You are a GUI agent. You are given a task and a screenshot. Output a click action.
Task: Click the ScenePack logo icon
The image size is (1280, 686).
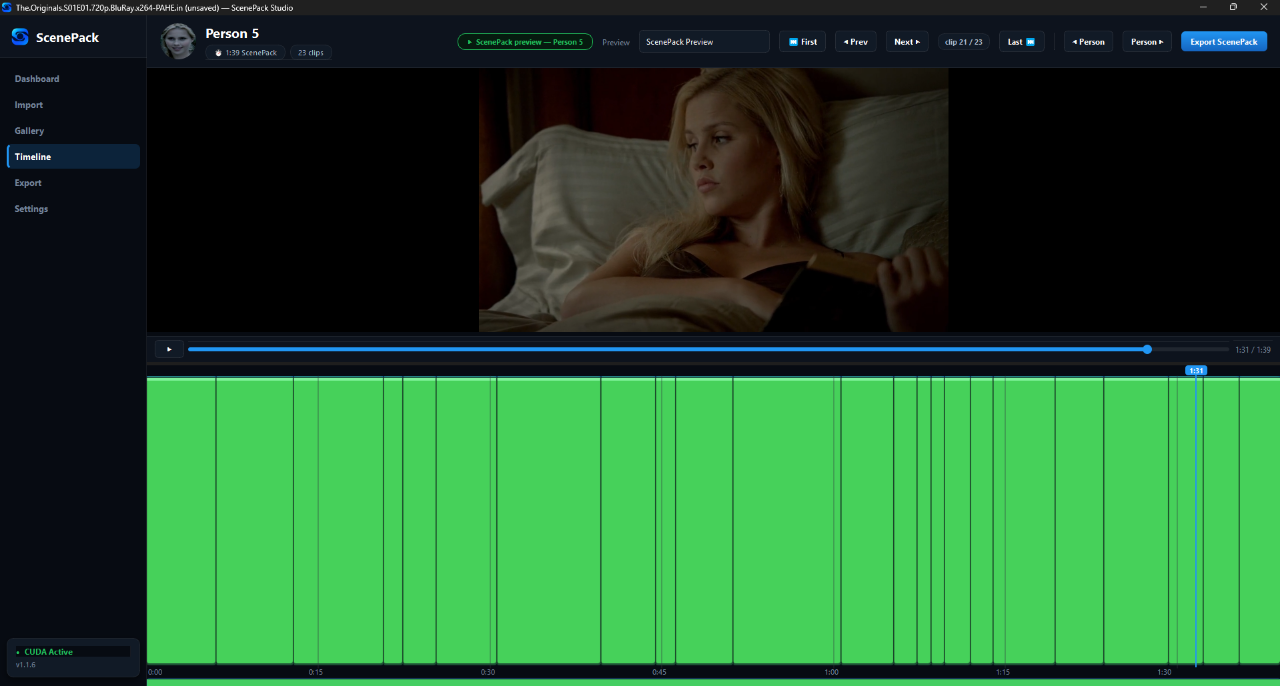tap(20, 37)
